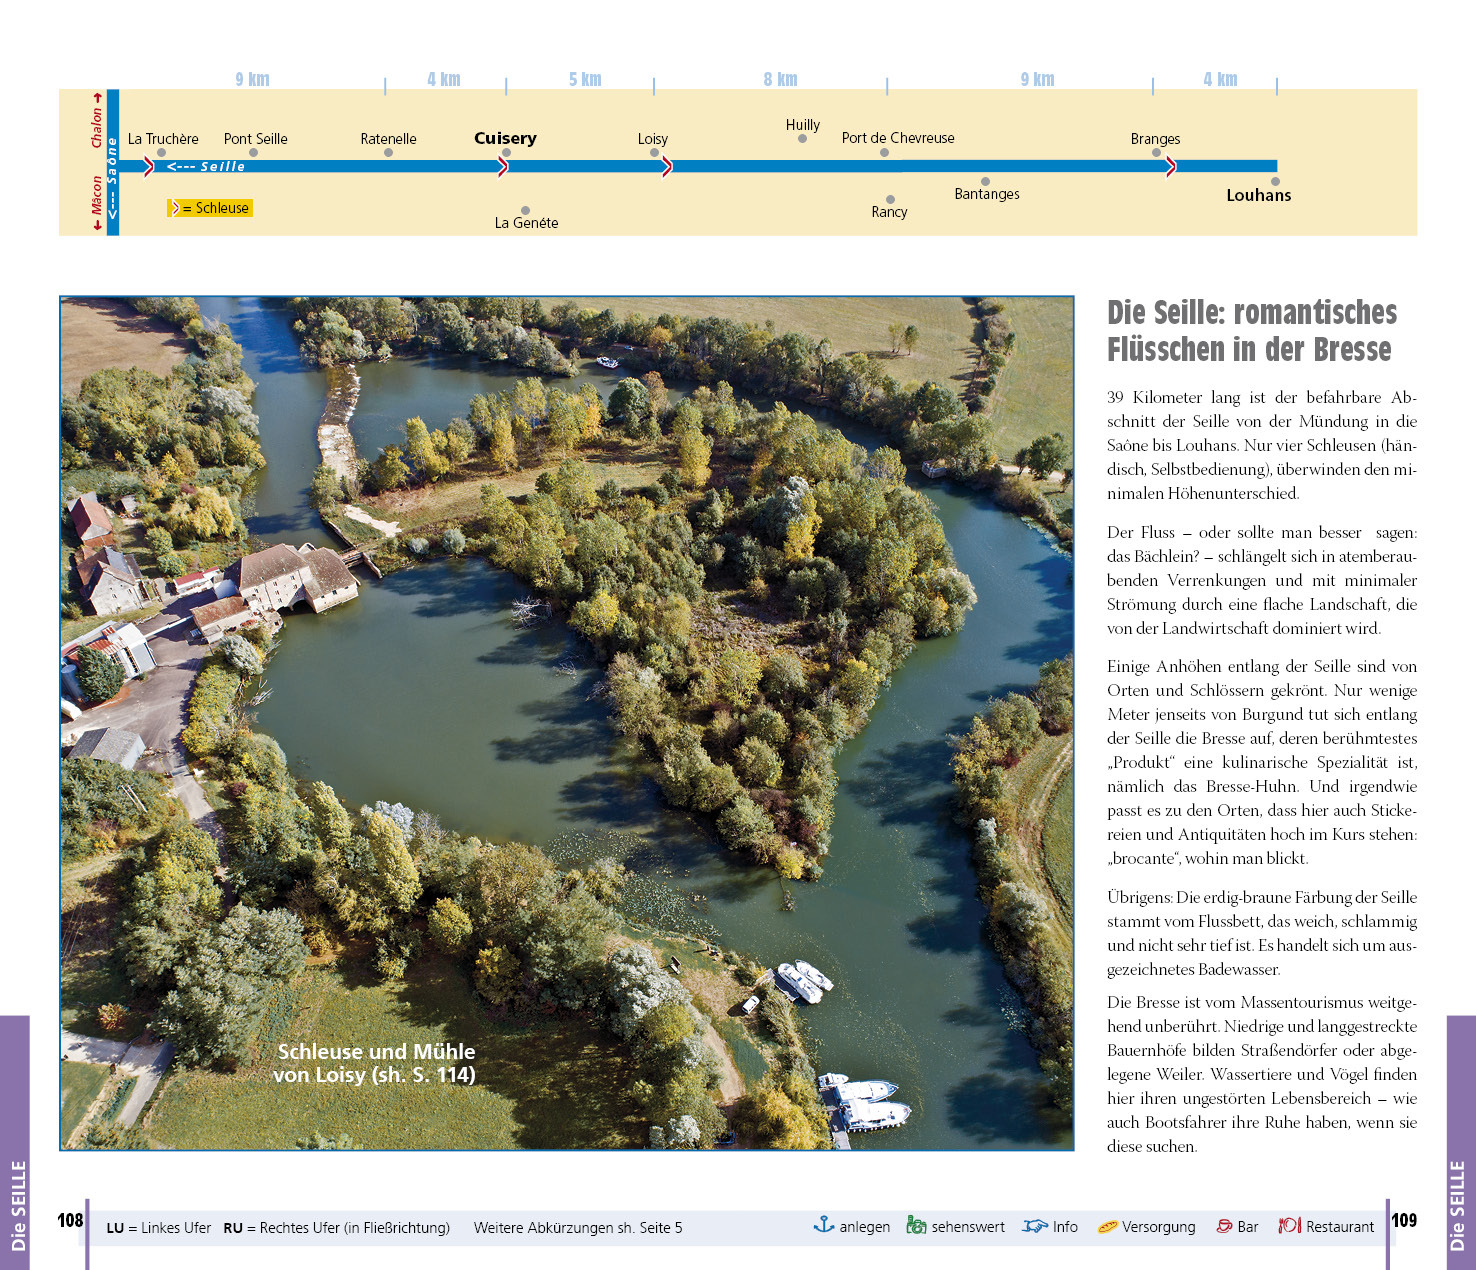This screenshot has height=1270, width=1476.
Task: Click the yellow 'Schleuse' legend box
Action: (x=210, y=208)
